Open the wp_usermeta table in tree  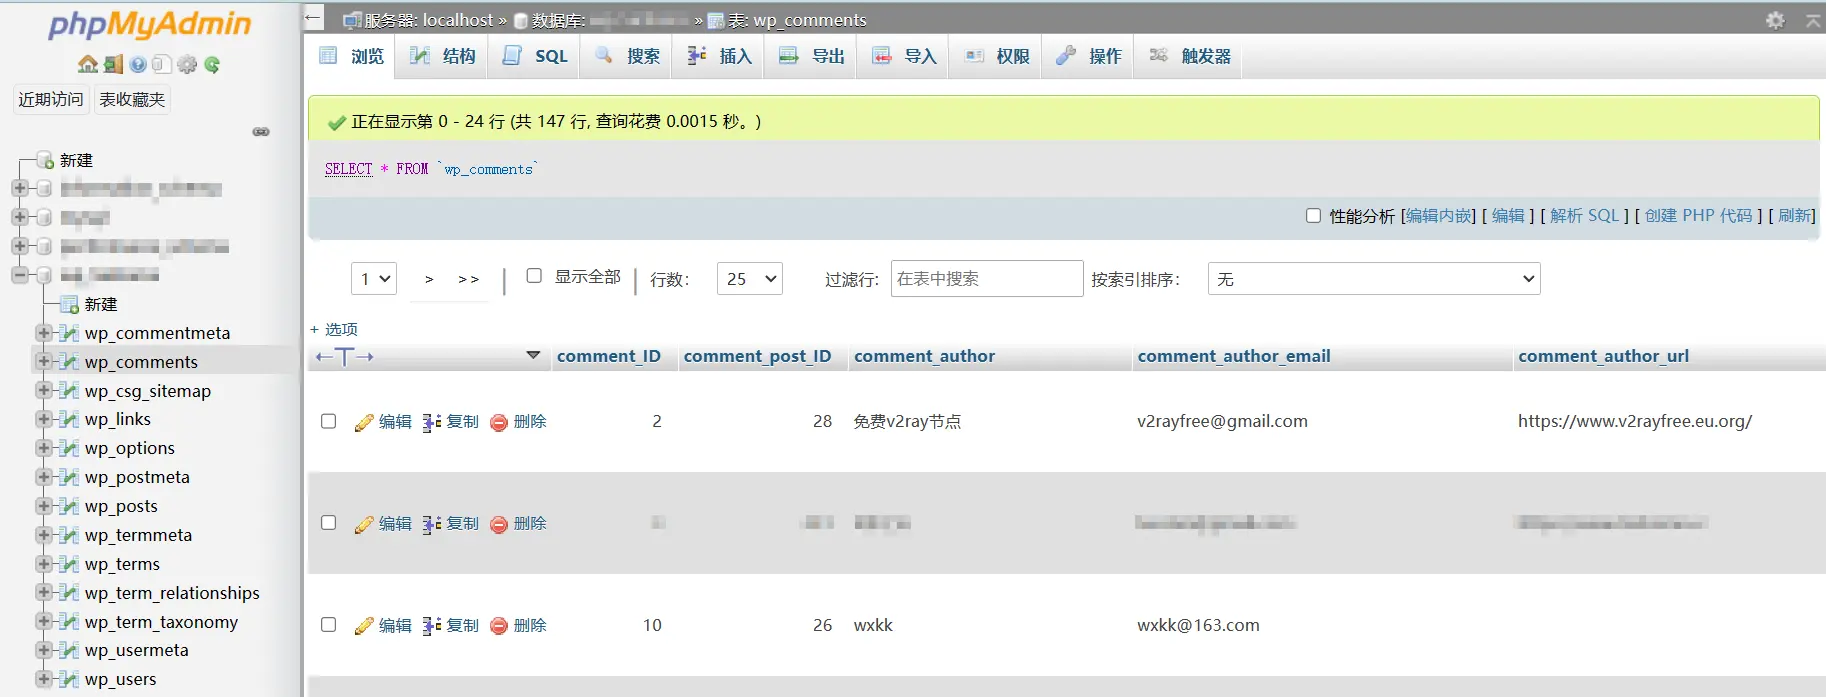pos(136,650)
